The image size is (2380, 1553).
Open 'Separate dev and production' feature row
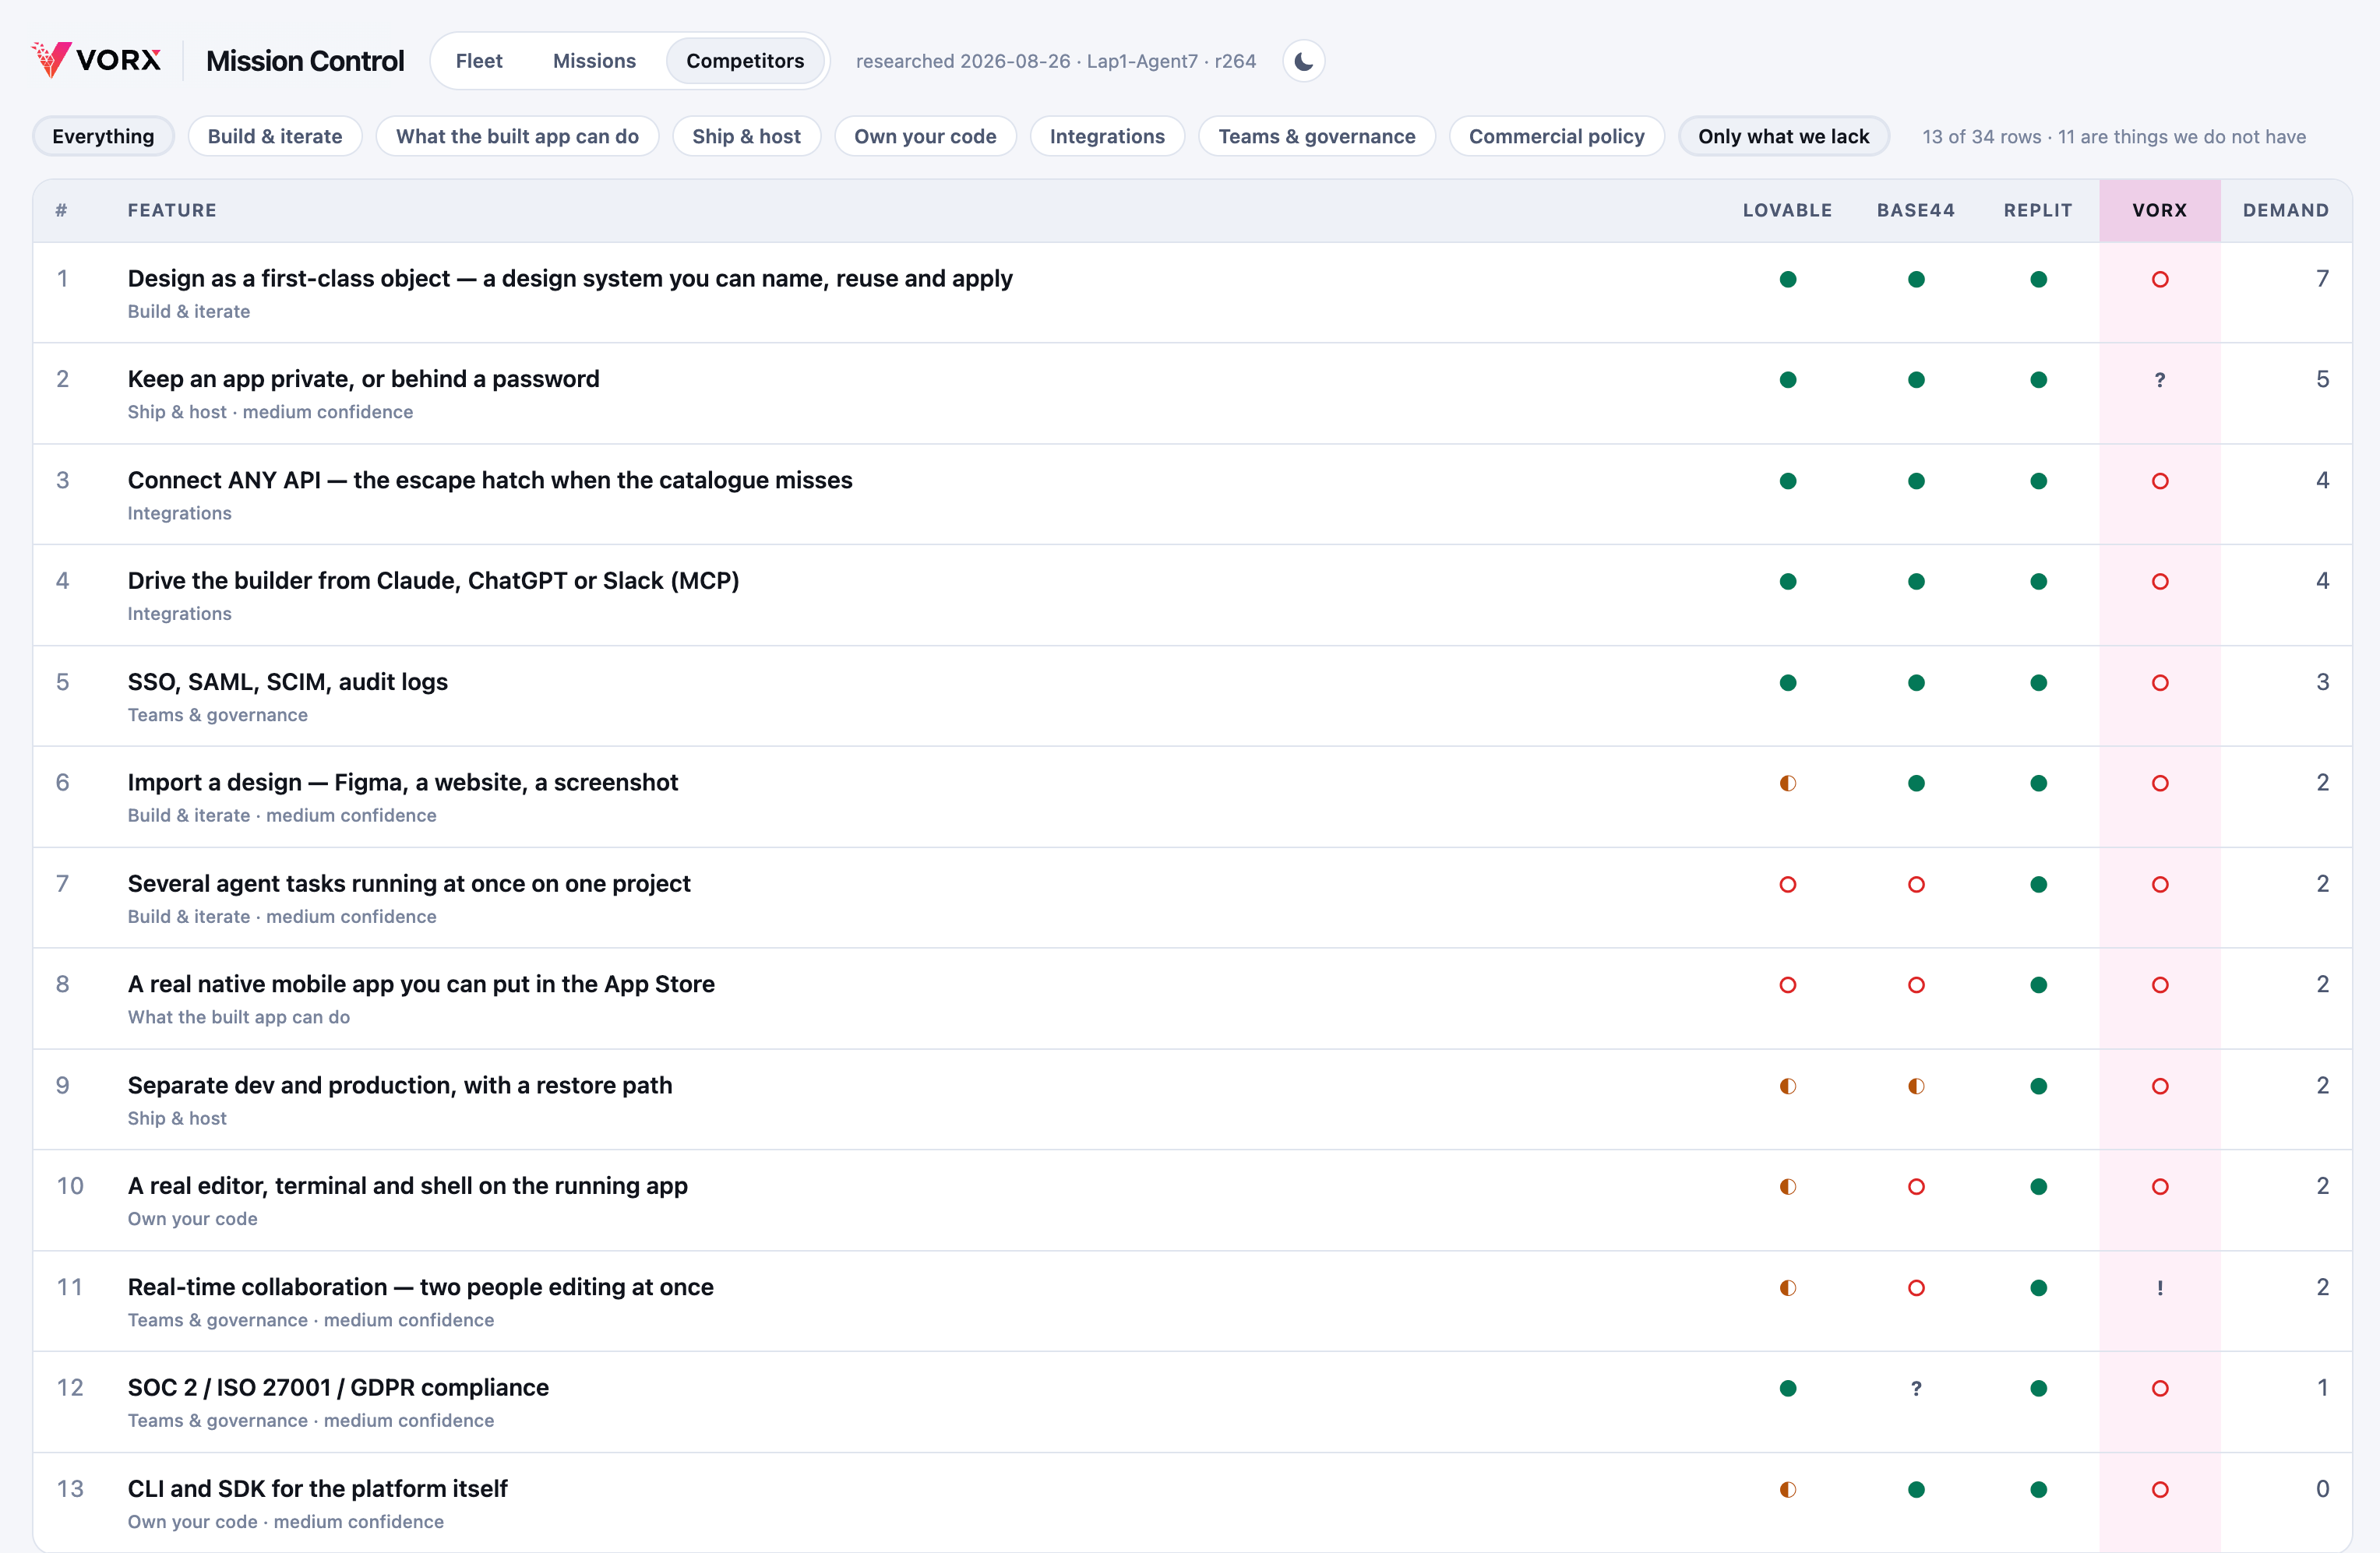tap(1192, 1100)
